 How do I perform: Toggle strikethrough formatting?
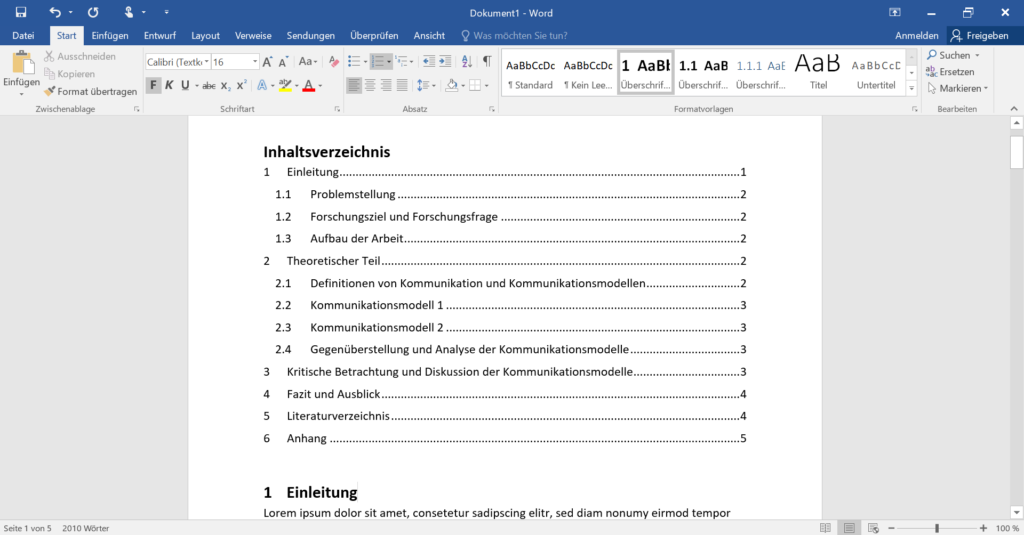click(209, 86)
